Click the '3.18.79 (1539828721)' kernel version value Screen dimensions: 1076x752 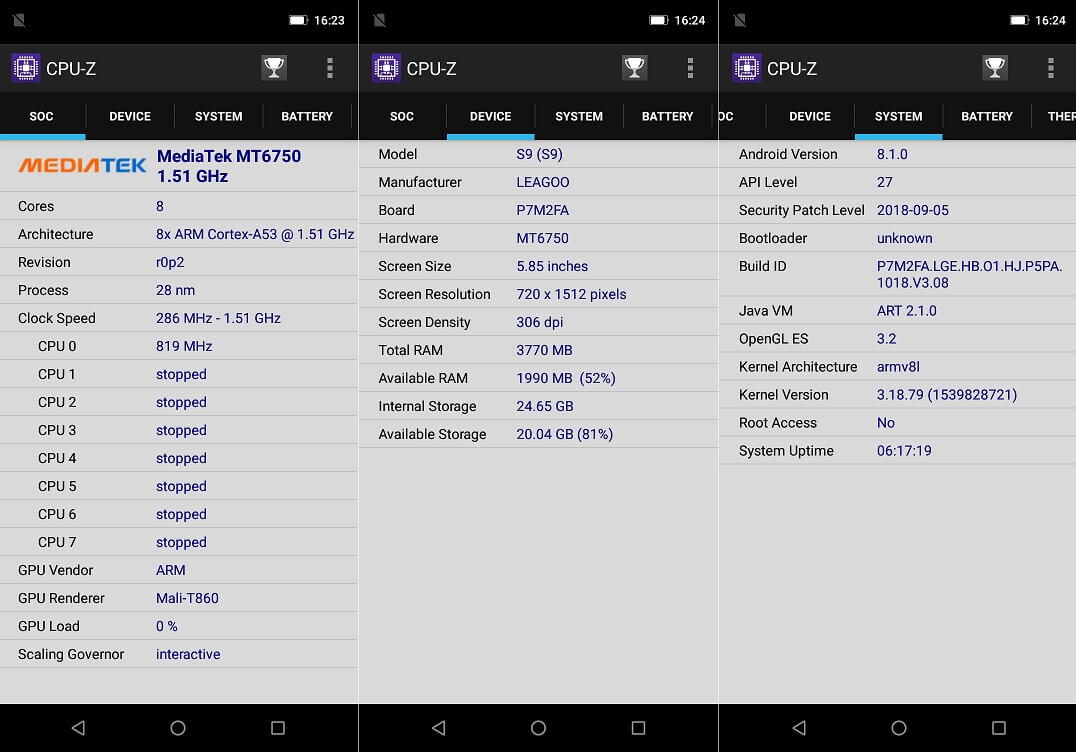pyautogui.click(x=946, y=395)
